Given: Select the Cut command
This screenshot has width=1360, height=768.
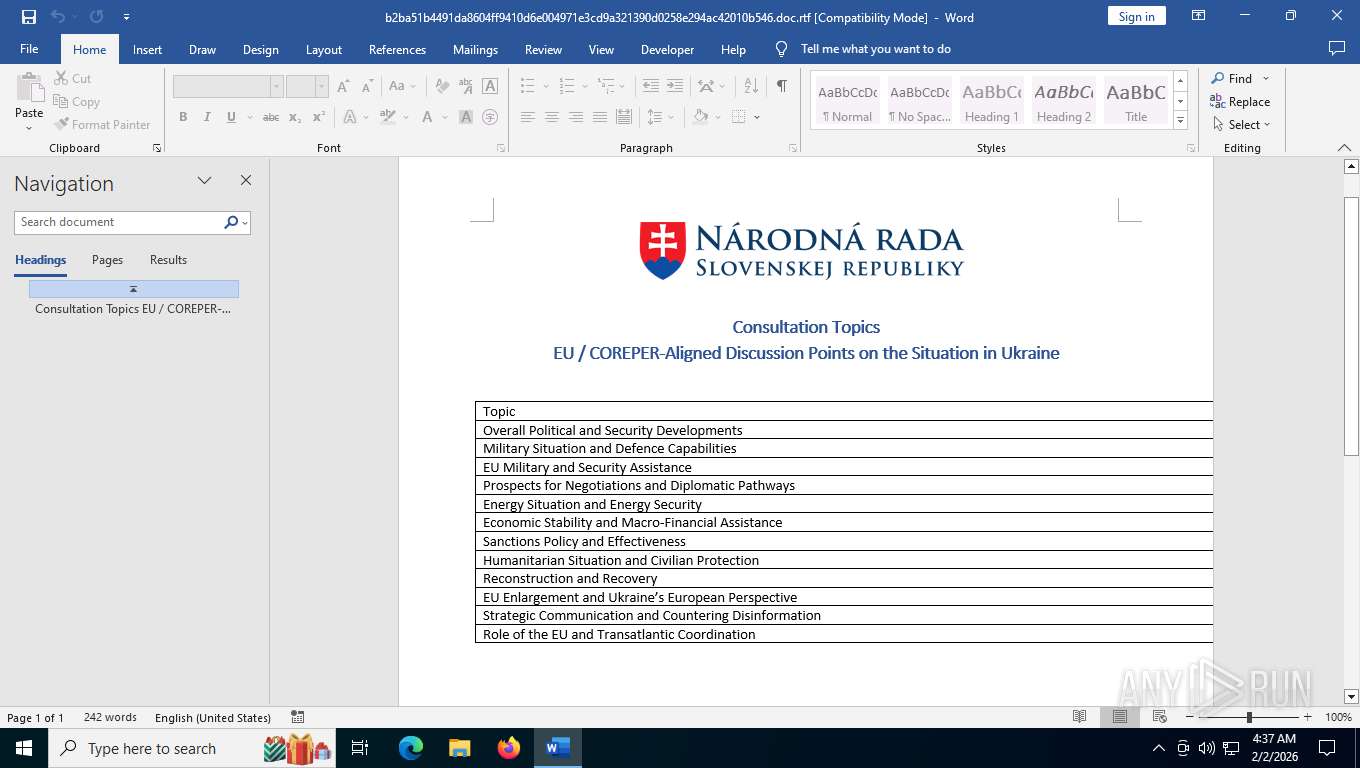Looking at the screenshot, I should [x=72, y=78].
